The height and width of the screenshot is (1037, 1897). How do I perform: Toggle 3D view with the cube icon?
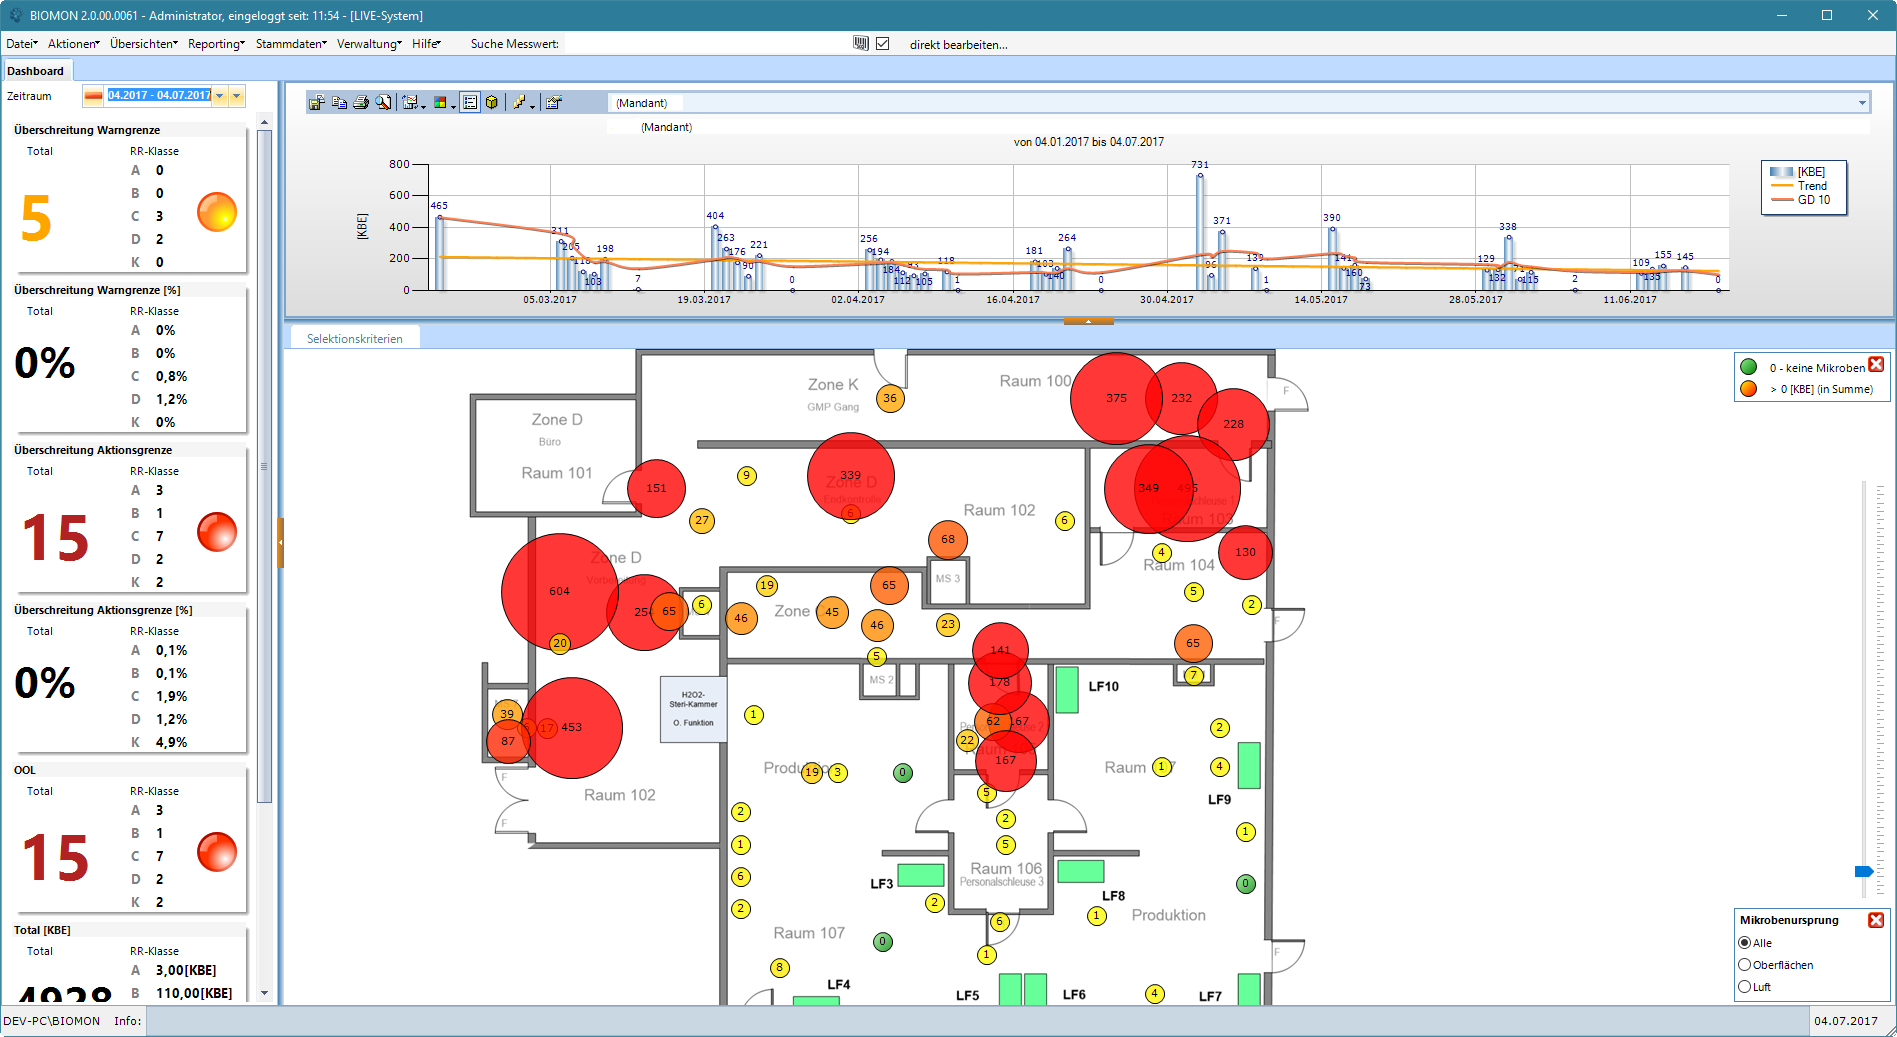[x=492, y=103]
